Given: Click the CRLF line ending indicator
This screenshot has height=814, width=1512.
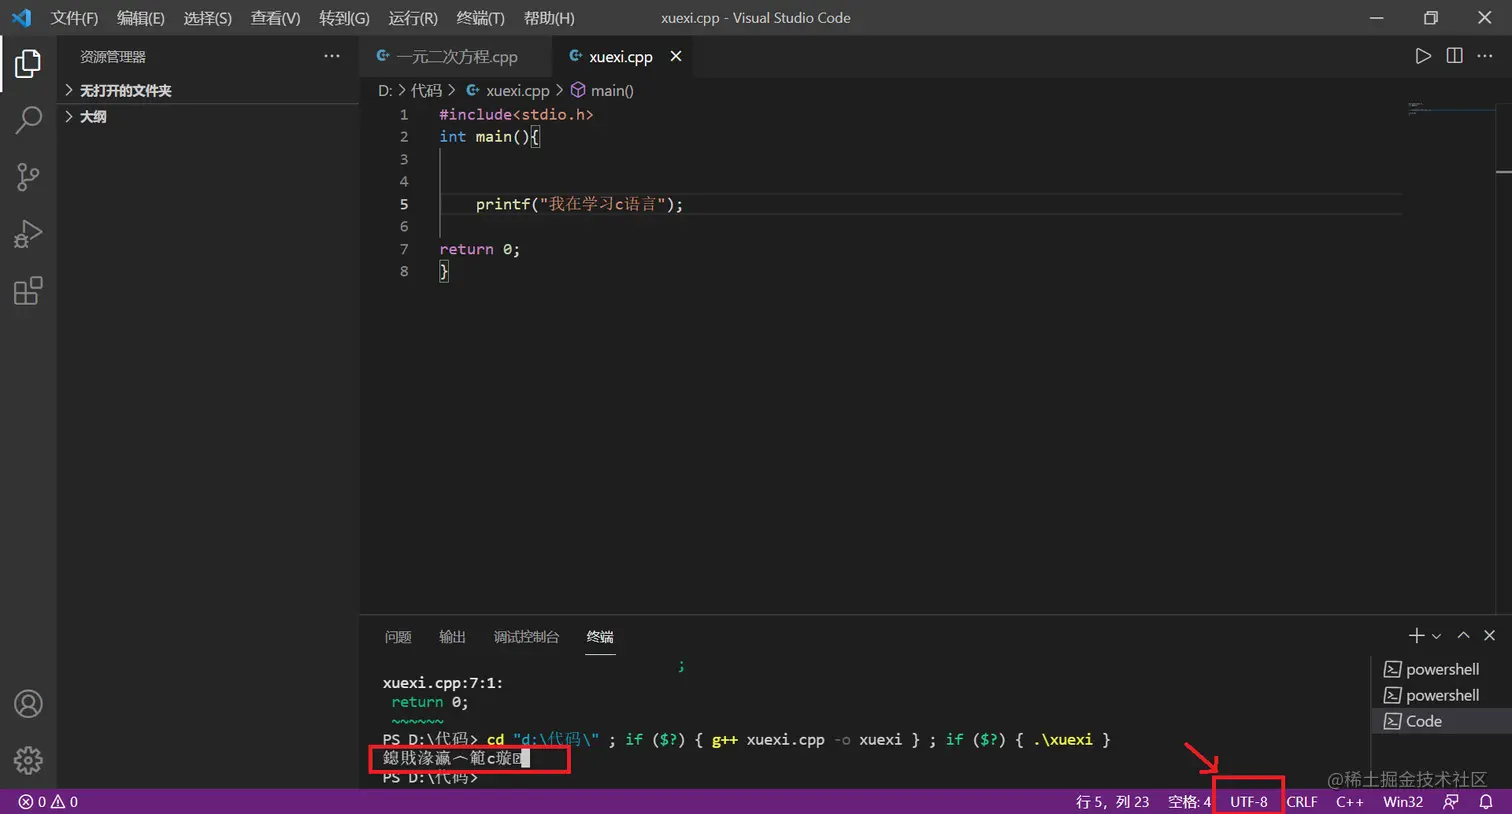Looking at the screenshot, I should [x=1302, y=801].
